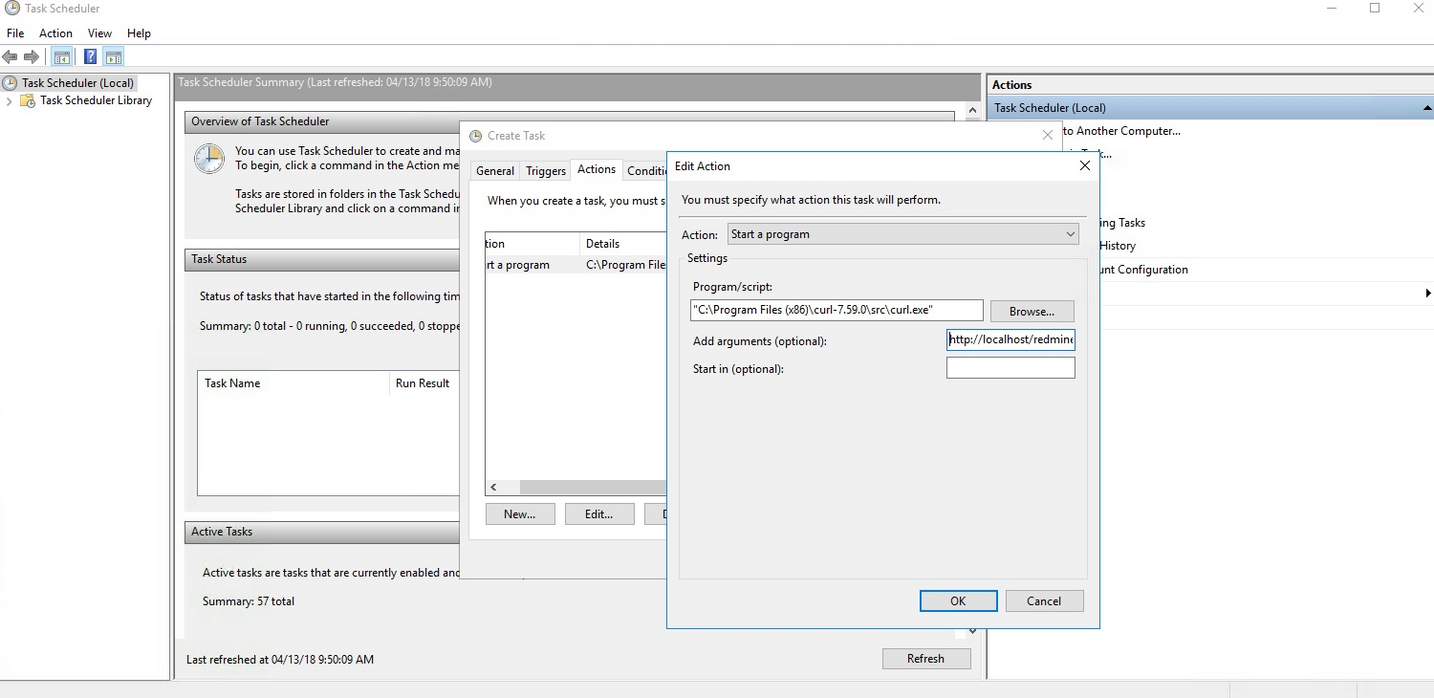This screenshot has width=1434, height=698.
Task: Click the Task Scheduler Library folder icon
Action: pyautogui.click(x=28, y=101)
